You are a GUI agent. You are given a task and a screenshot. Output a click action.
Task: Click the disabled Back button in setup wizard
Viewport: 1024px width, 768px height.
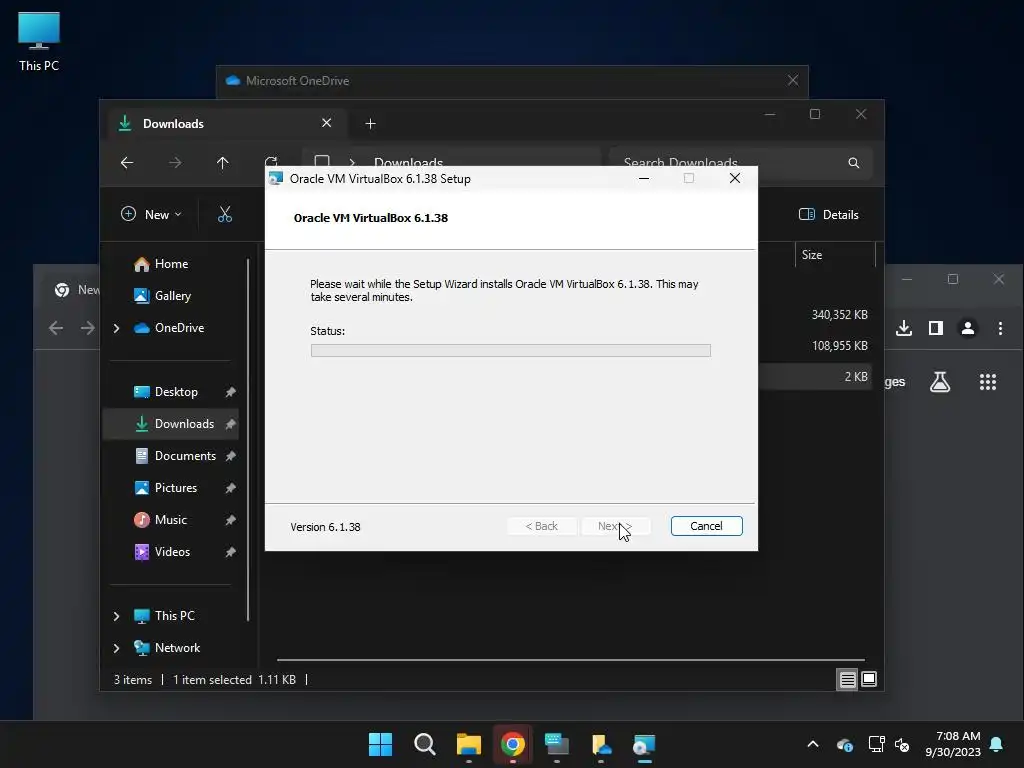[541, 526]
